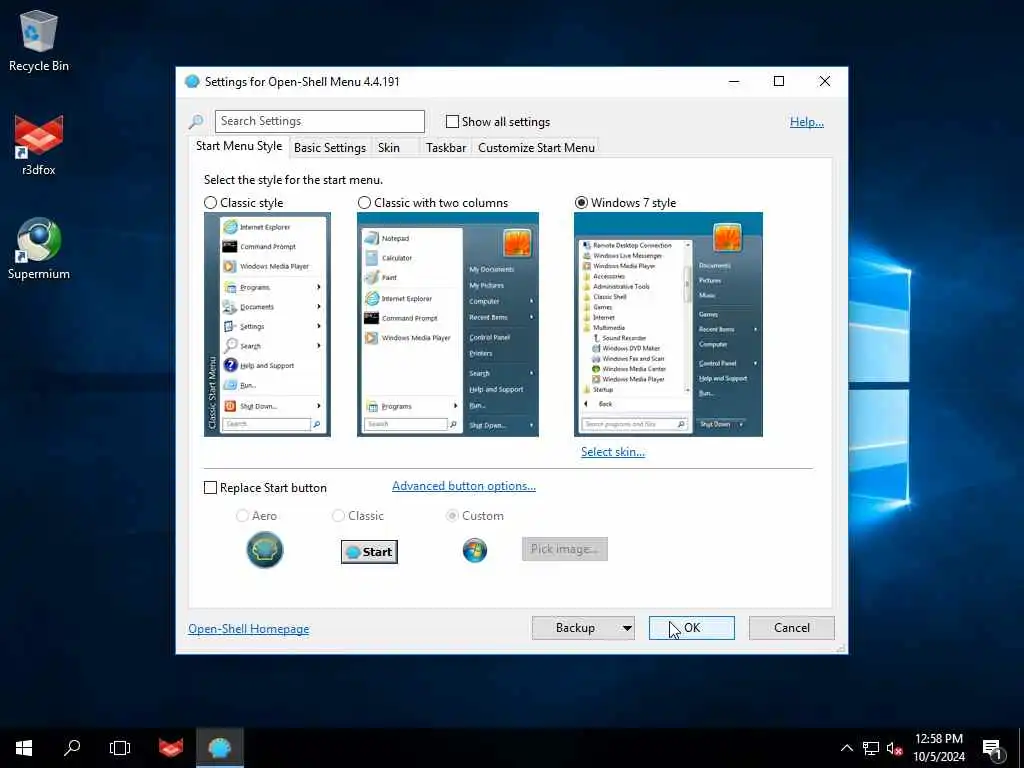Open the Recycle Bin desktop icon

(x=39, y=40)
